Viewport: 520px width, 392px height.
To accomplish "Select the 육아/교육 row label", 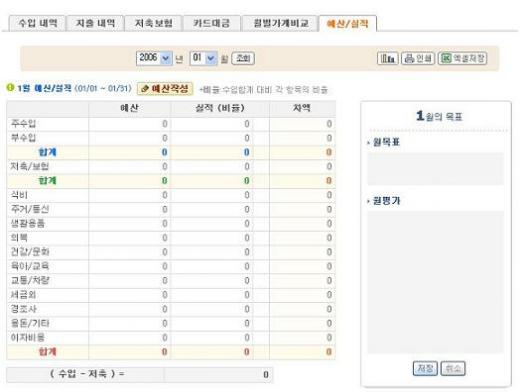I will [30, 266].
